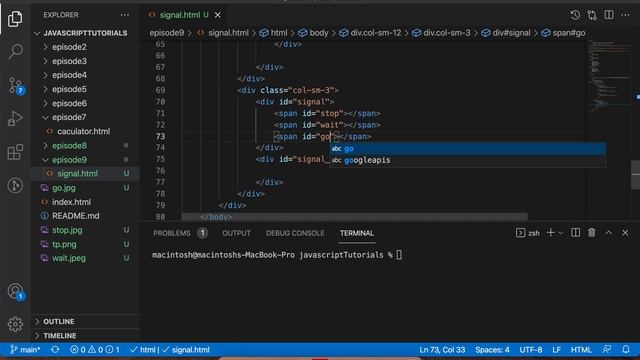The image size is (640, 360).
Task: Click the main branch indicator in status bar
Action: (x=25, y=350)
